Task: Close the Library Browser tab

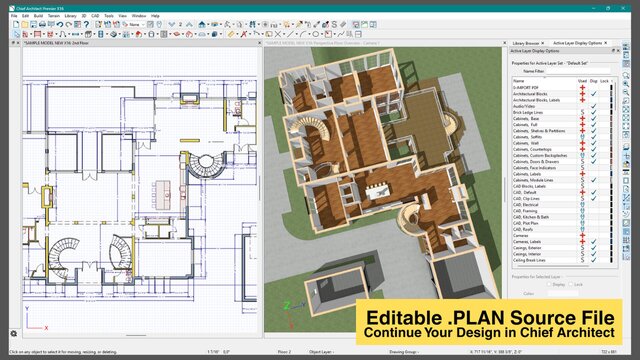Action: click(x=542, y=43)
